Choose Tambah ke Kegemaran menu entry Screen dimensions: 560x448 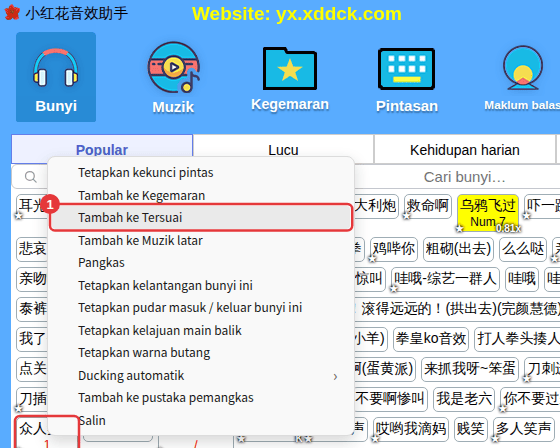201,195
